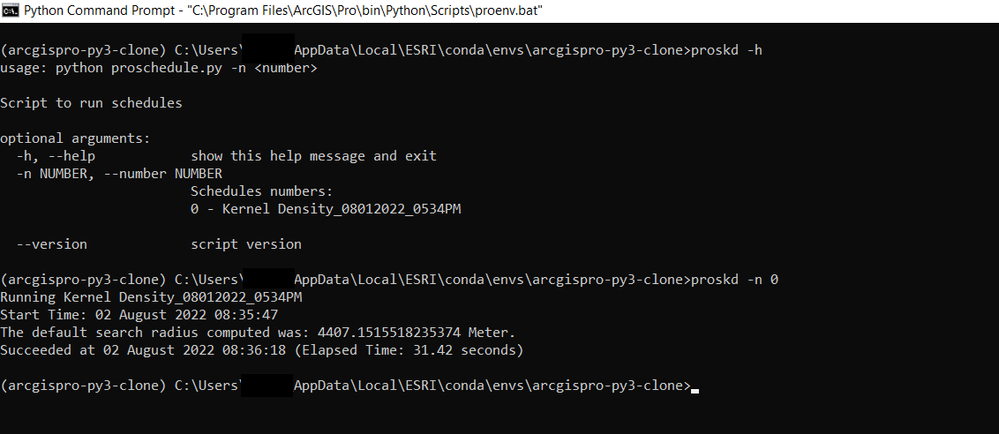Click the '-h, --help' option text
Image resolution: width=999 pixels, height=434 pixels.
click(x=56, y=156)
